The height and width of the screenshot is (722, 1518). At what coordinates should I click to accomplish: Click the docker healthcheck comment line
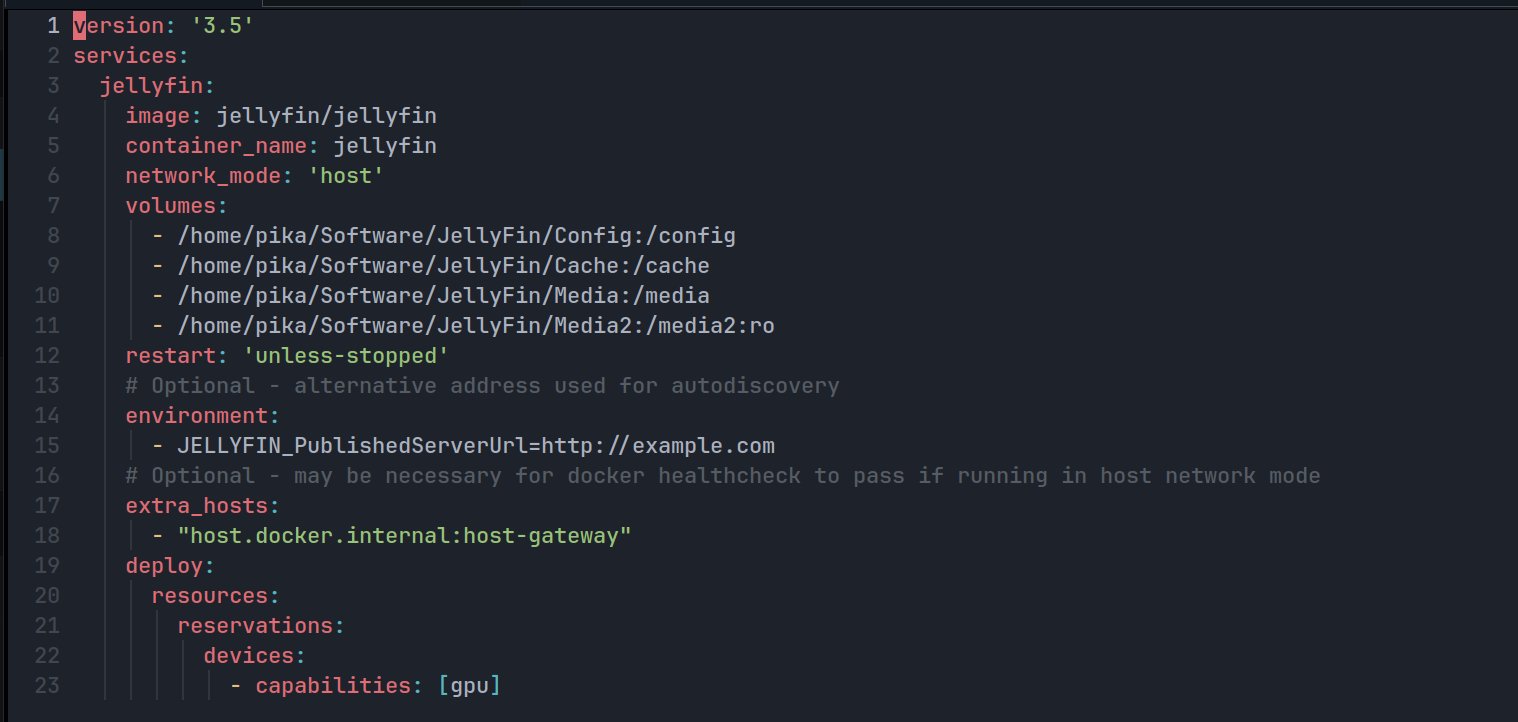[x=722, y=476]
